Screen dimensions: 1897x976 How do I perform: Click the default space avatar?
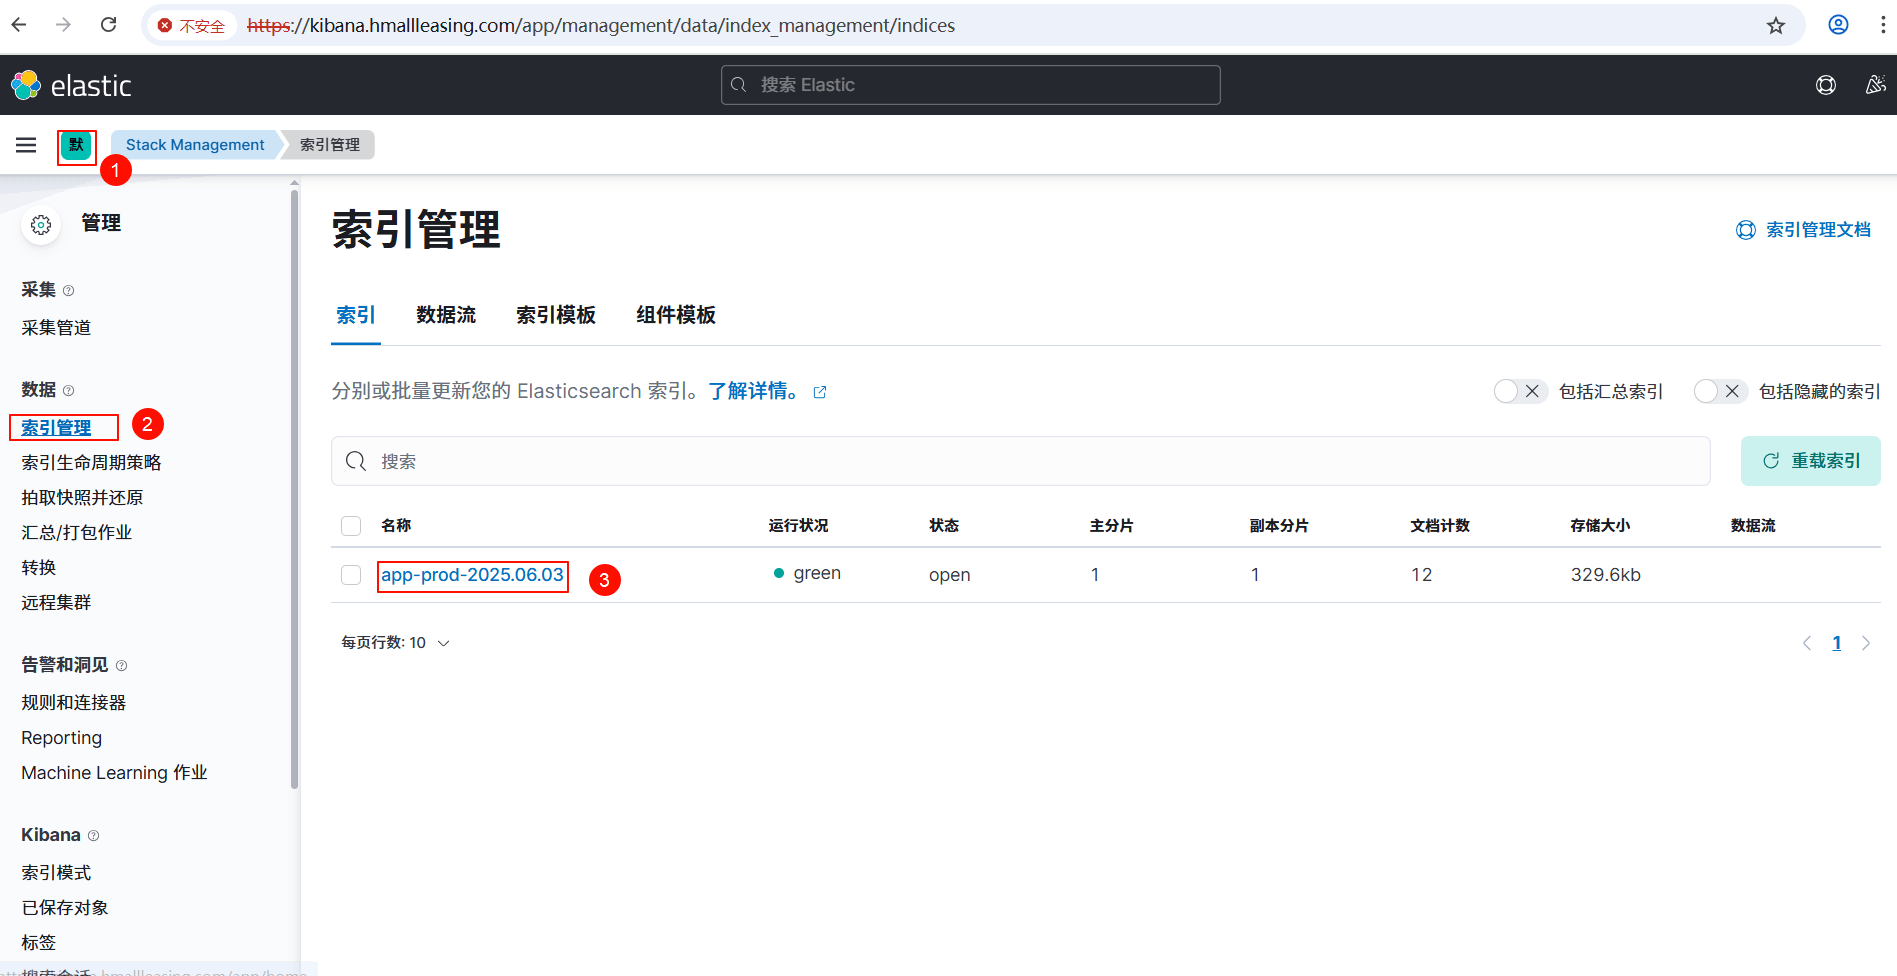[x=76, y=145]
